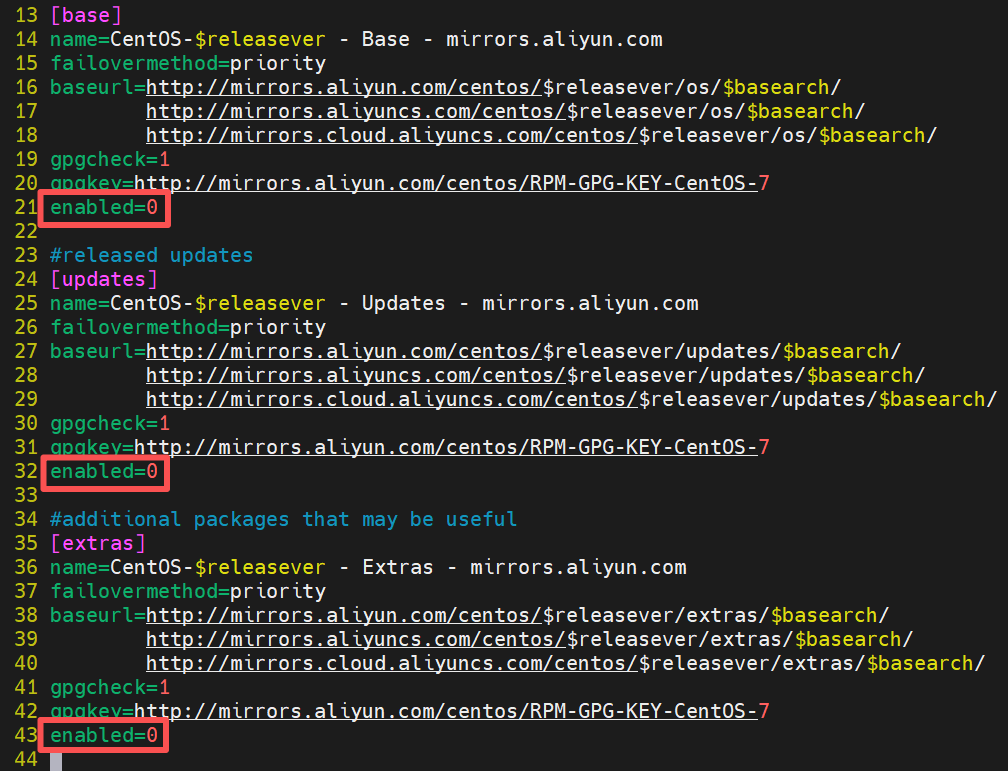1008x771 pixels.
Task: Click gpgcheck=1 on line 19
Action: pyautogui.click(x=110, y=159)
